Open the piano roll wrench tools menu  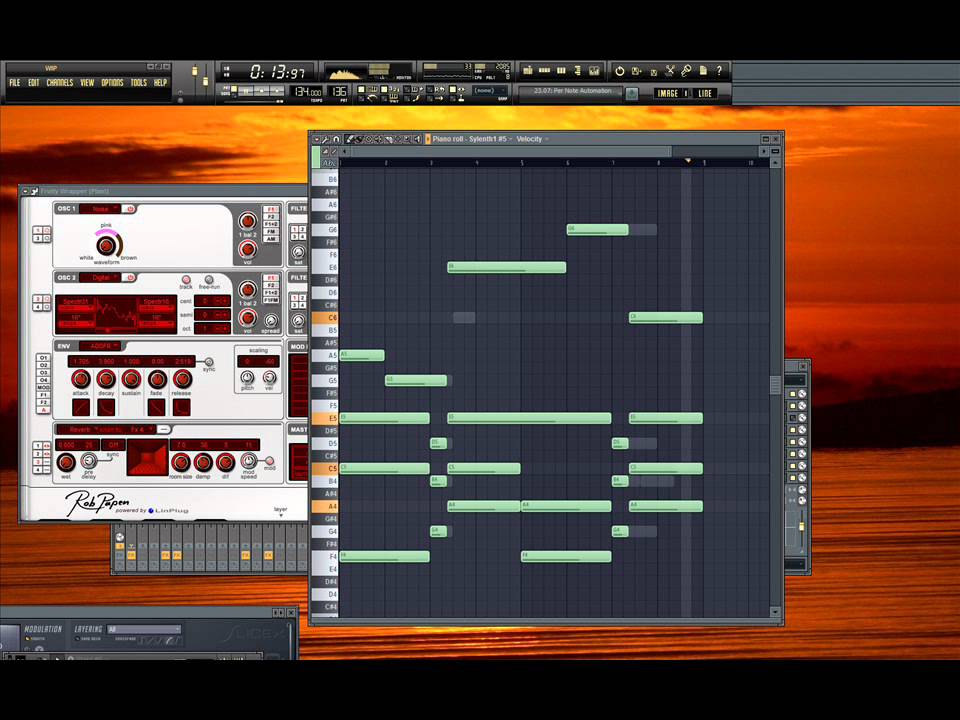pyautogui.click(x=325, y=139)
